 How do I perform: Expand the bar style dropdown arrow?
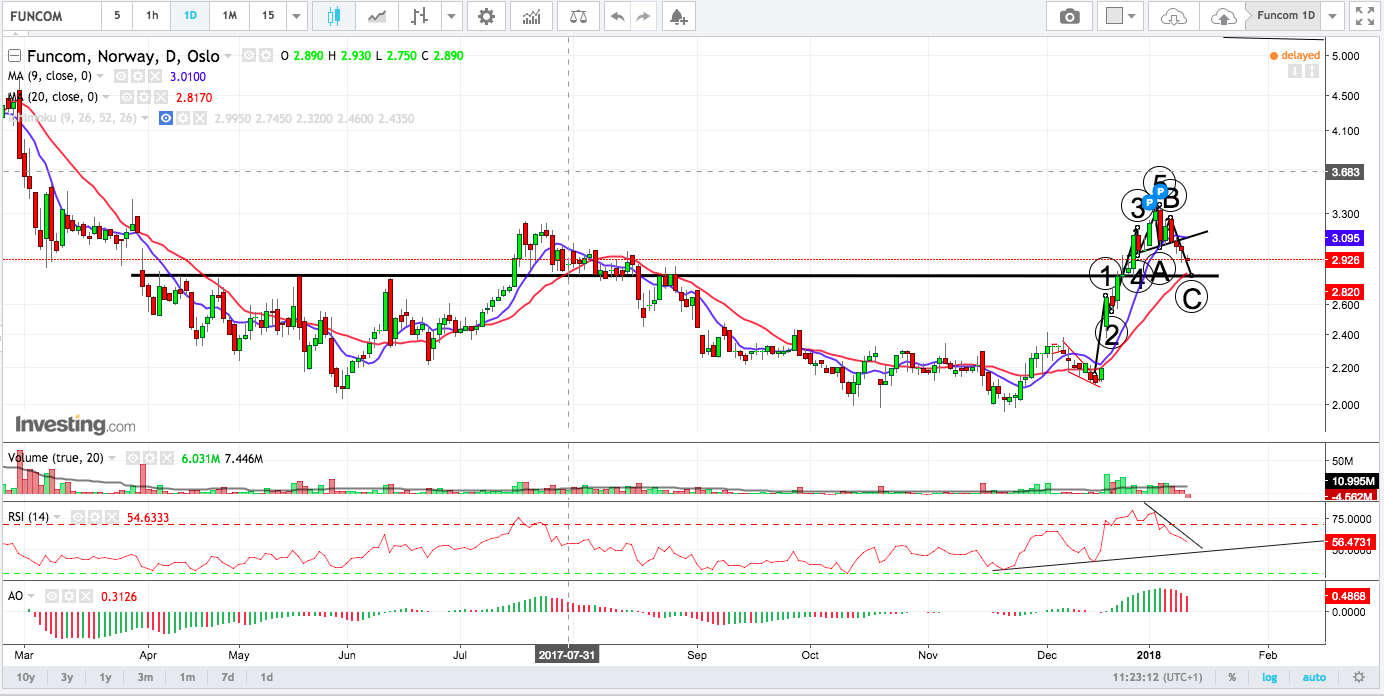(452, 16)
